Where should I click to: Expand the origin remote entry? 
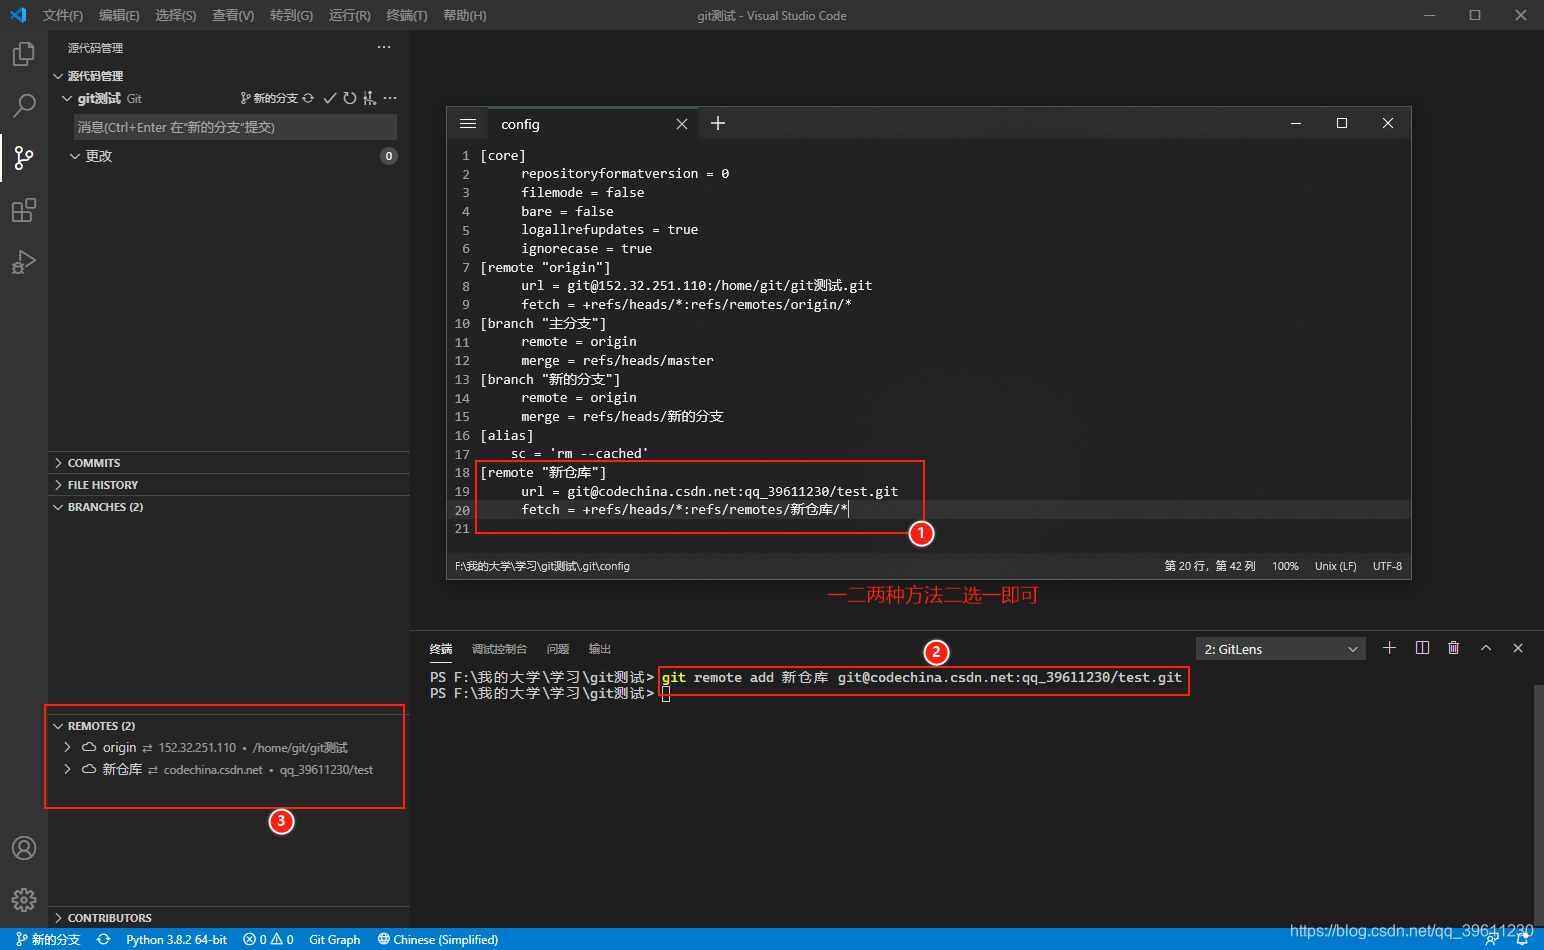point(67,747)
